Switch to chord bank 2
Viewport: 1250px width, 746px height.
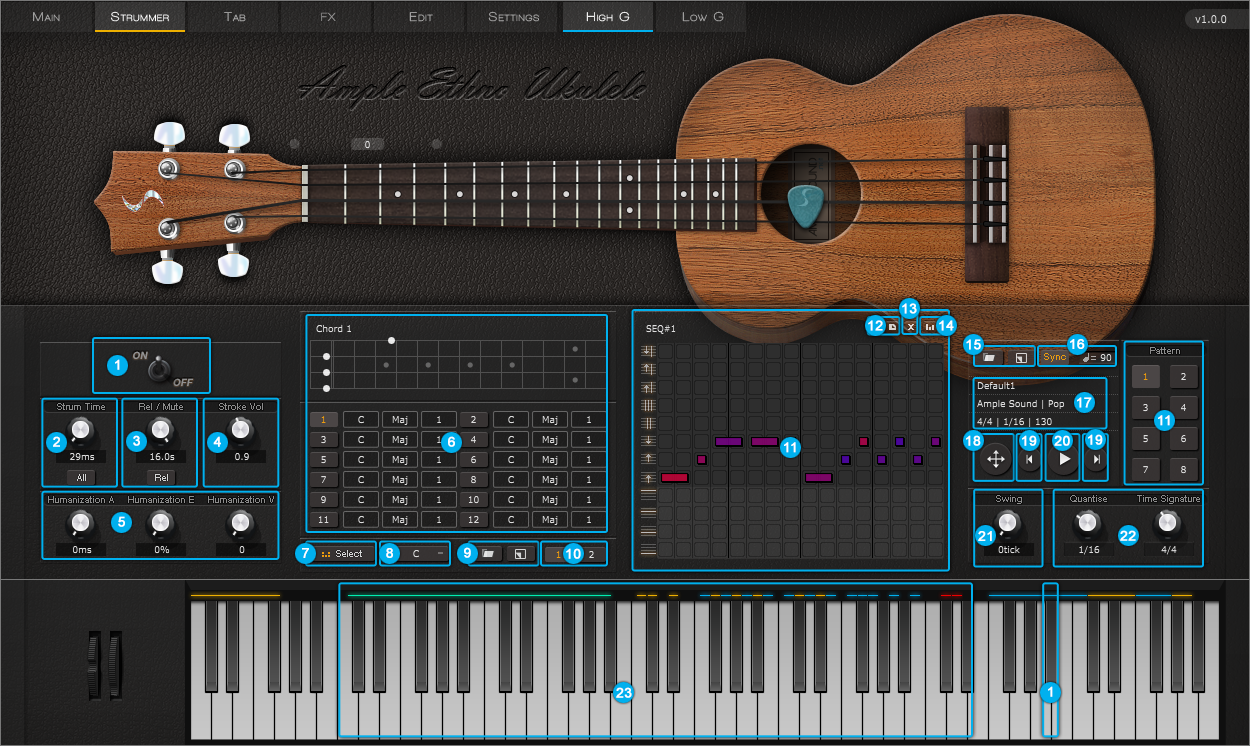591,553
